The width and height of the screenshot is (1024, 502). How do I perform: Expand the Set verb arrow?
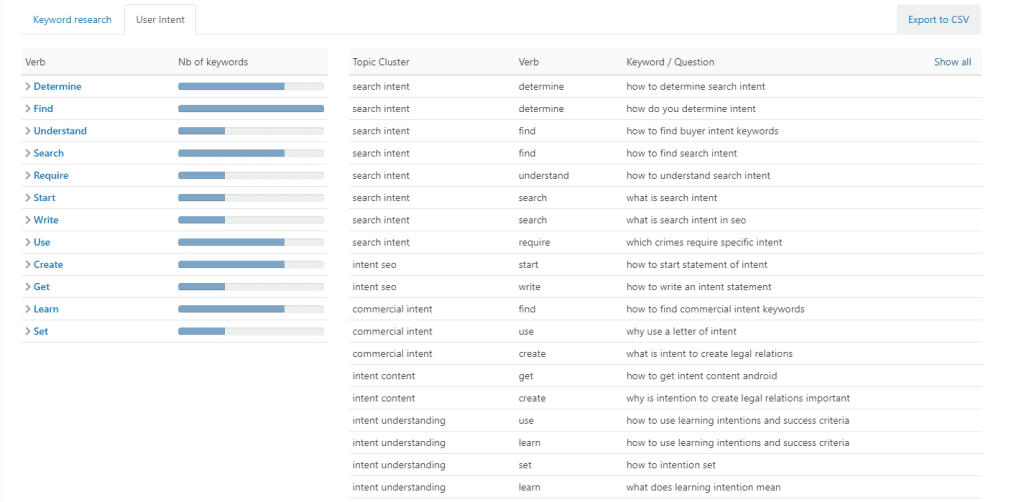tap(28, 331)
